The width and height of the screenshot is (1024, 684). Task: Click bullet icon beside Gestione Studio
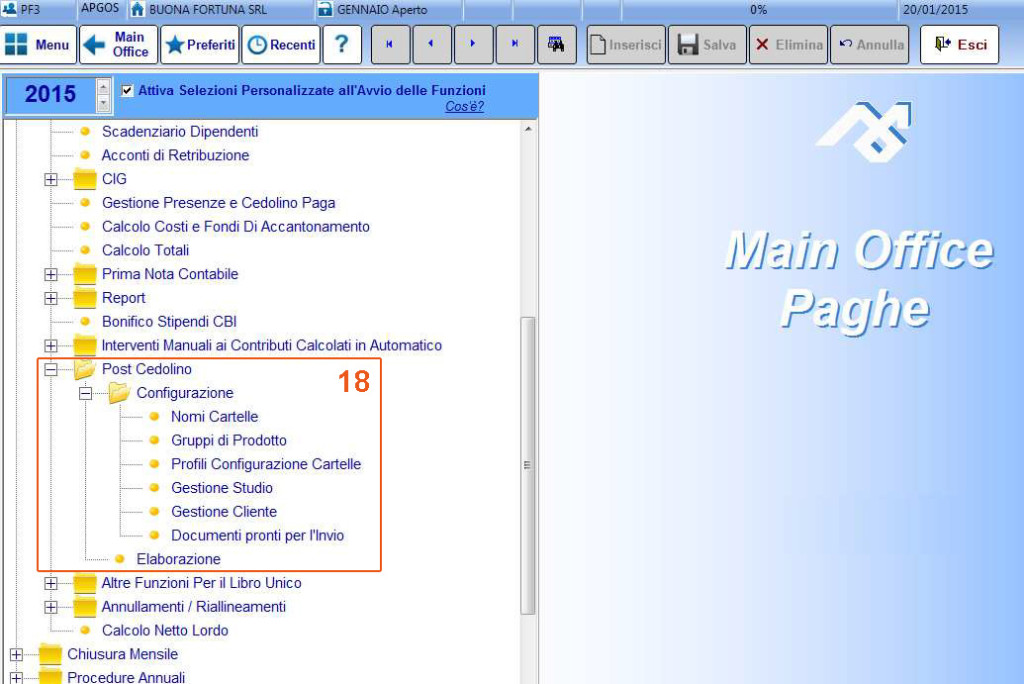pyautogui.click(x=154, y=487)
